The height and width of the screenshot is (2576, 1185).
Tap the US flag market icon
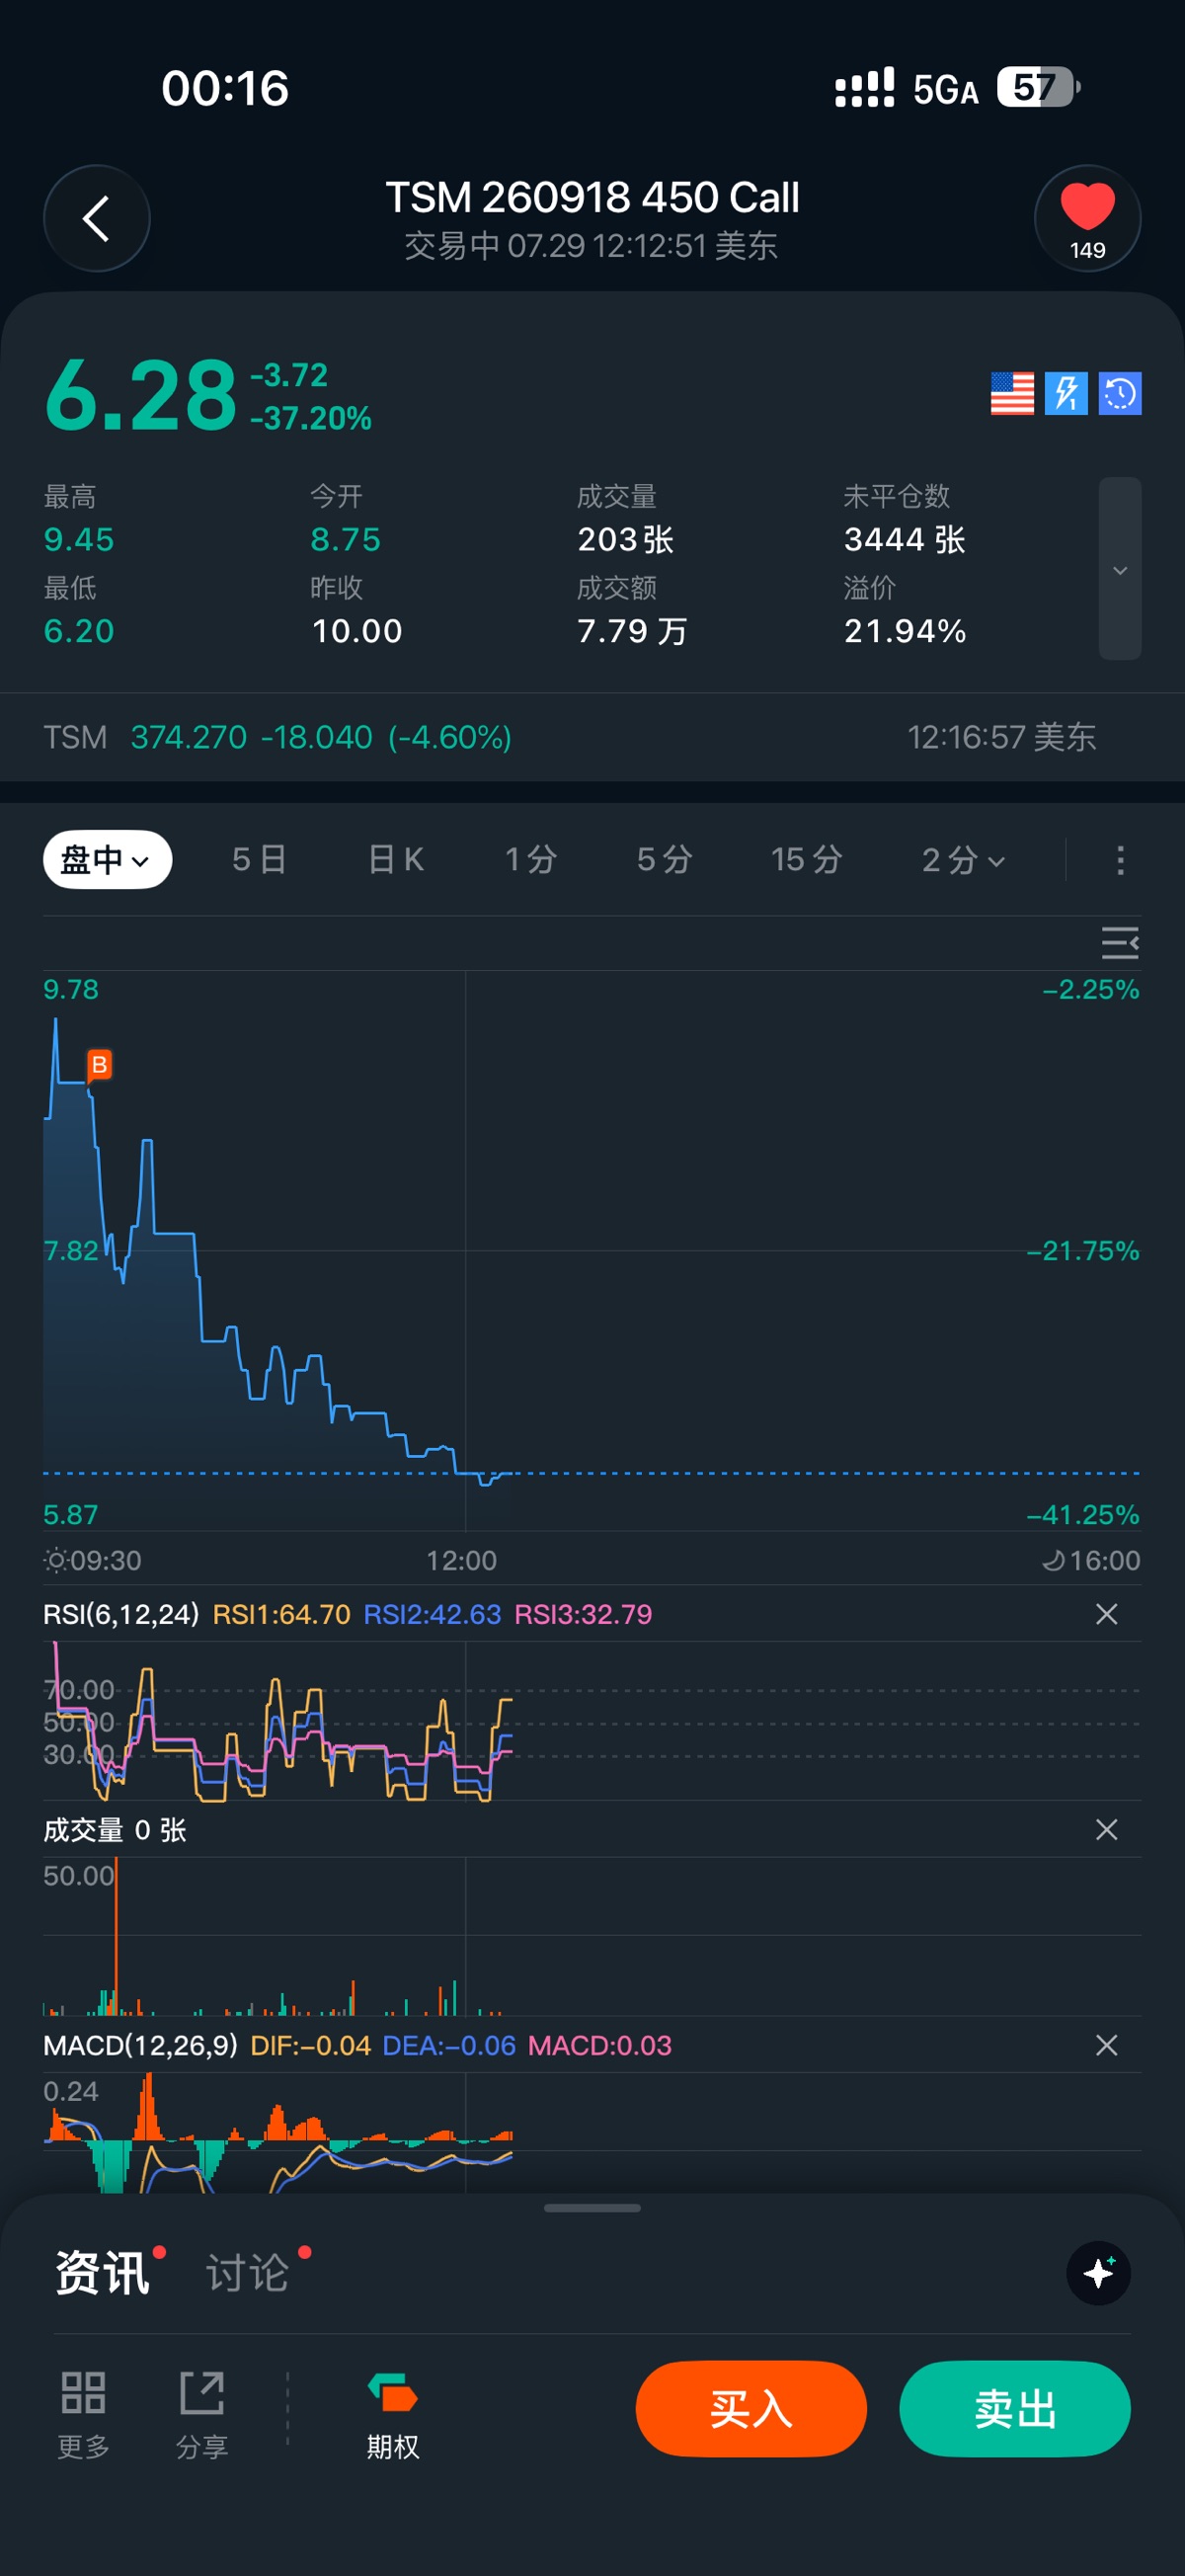click(1012, 393)
